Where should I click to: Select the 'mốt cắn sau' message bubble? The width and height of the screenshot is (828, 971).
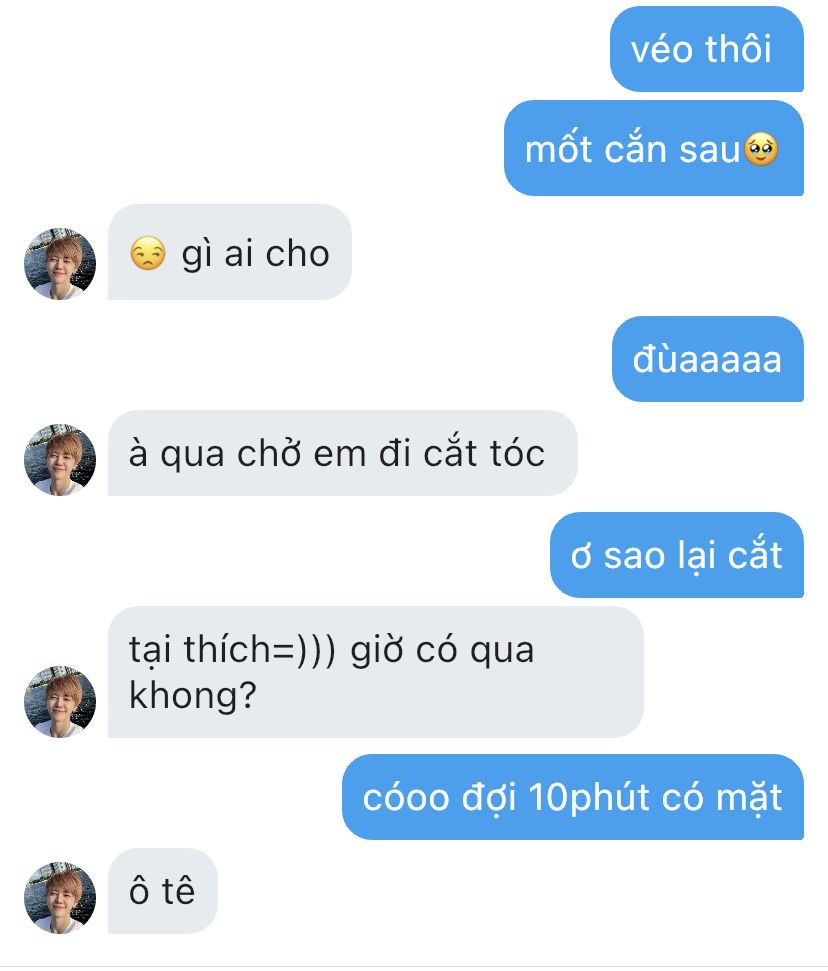(654, 149)
